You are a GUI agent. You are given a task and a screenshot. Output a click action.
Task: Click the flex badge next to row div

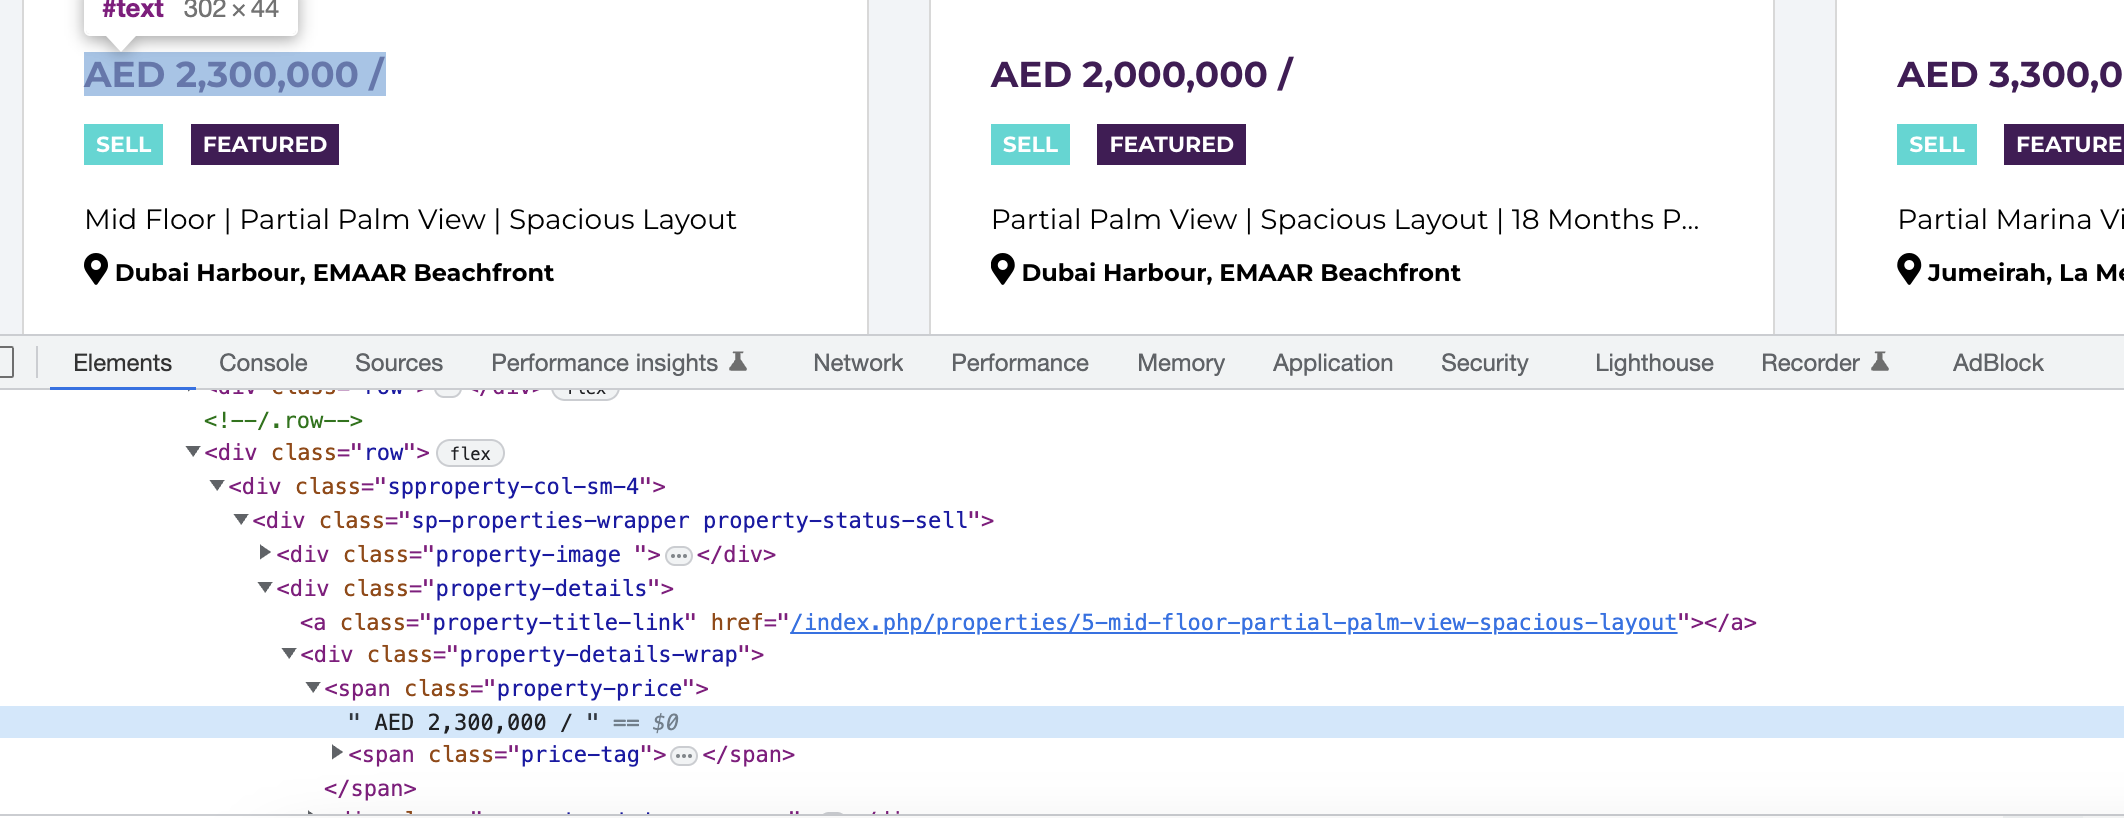(x=470, y=454)
